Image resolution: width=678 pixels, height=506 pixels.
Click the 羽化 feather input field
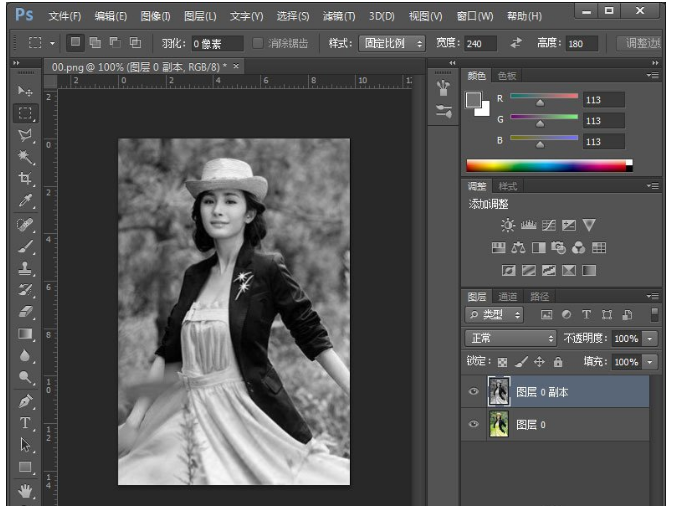click(218, 44)
